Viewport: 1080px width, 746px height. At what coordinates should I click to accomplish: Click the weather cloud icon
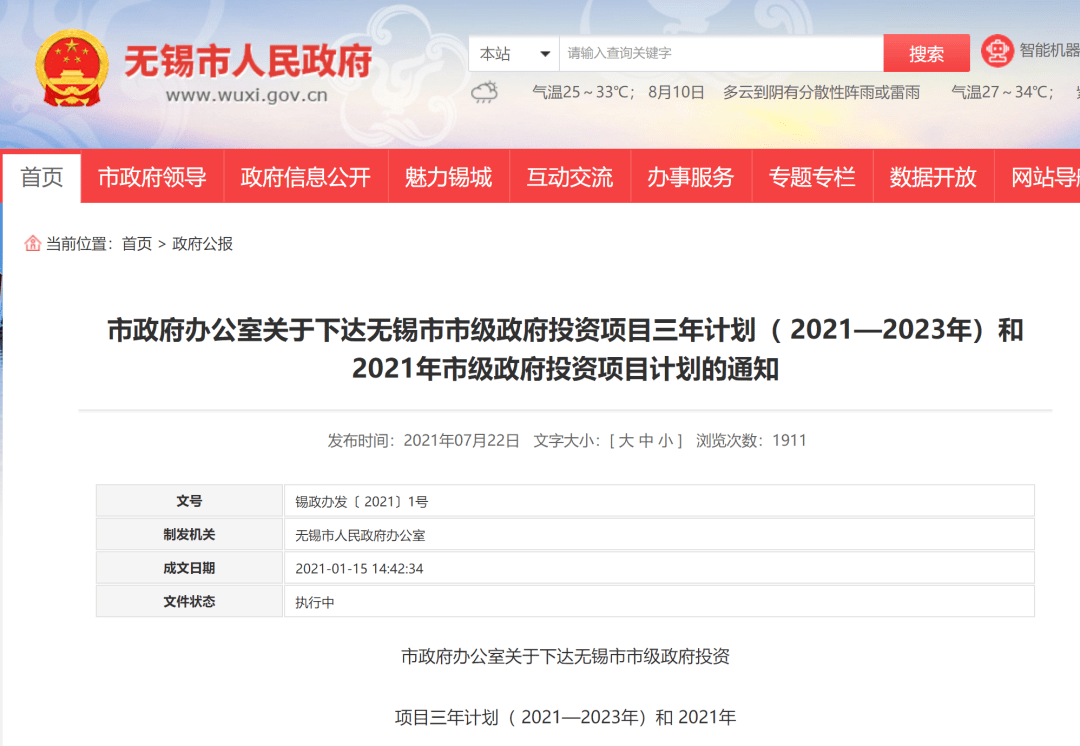pos(484,92)
